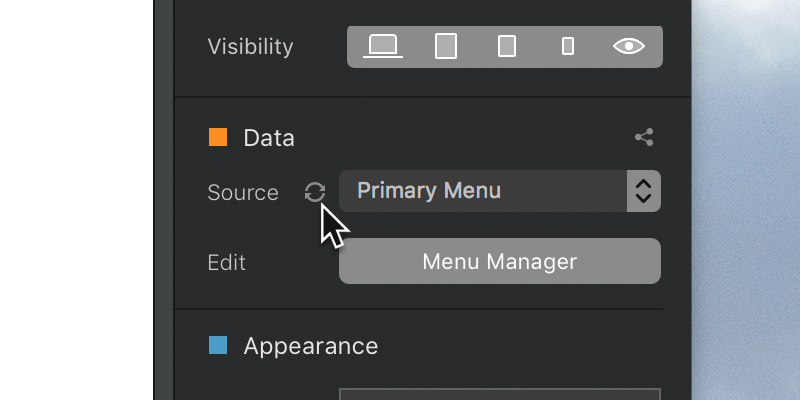Click the gray strip left of panel
This screenshot has width=800, height=400.
[164, 200]
